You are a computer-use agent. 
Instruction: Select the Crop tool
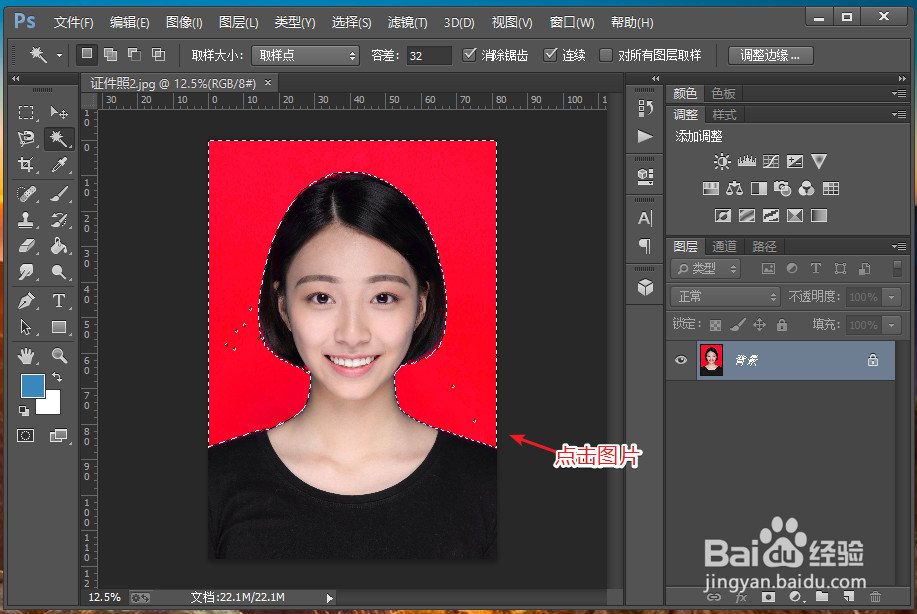tap(26, 164)
